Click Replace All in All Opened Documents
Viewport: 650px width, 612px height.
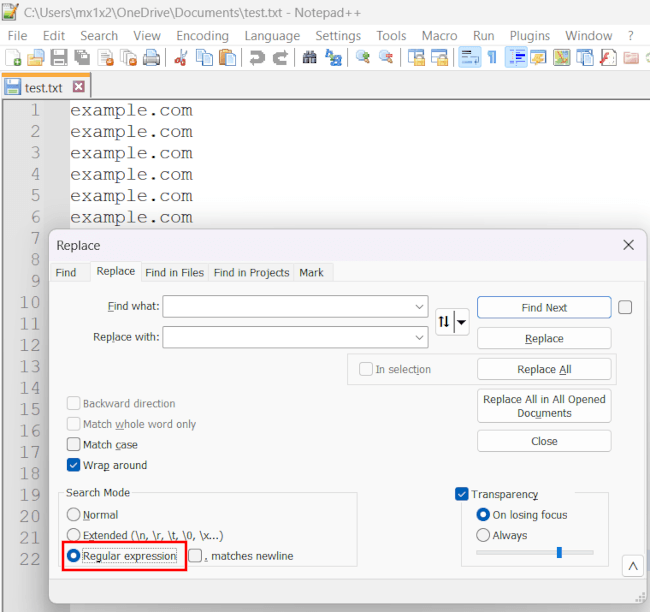(x=544, y=406)
